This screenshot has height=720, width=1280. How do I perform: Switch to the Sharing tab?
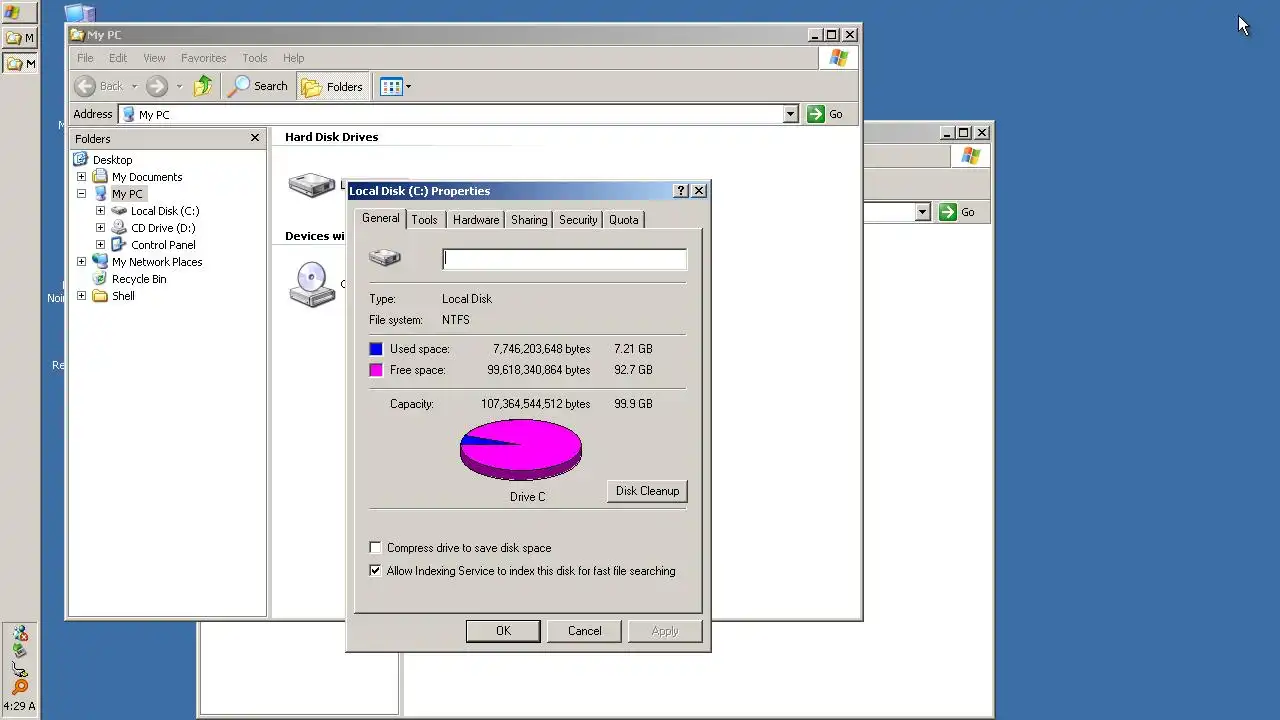point(529,220)
